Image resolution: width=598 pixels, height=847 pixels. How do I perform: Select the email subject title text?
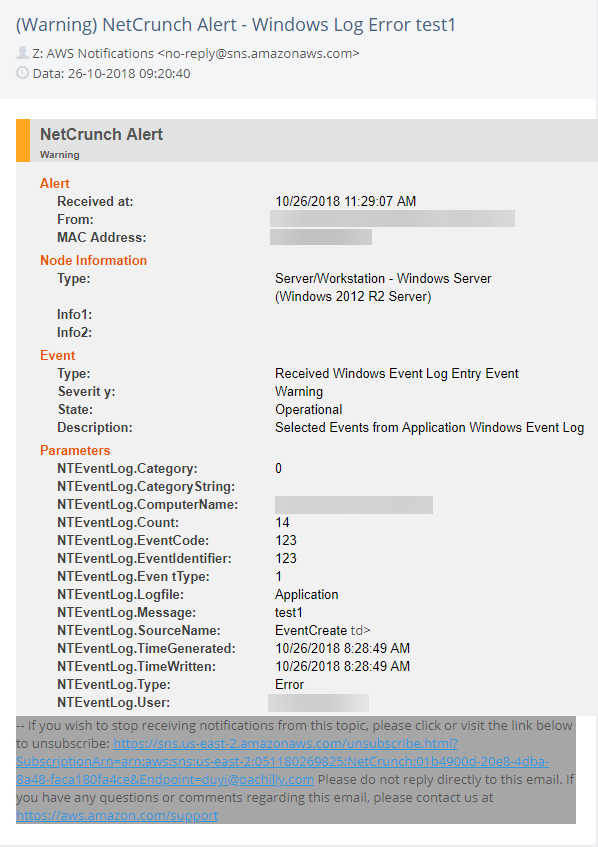coord(236,25)
